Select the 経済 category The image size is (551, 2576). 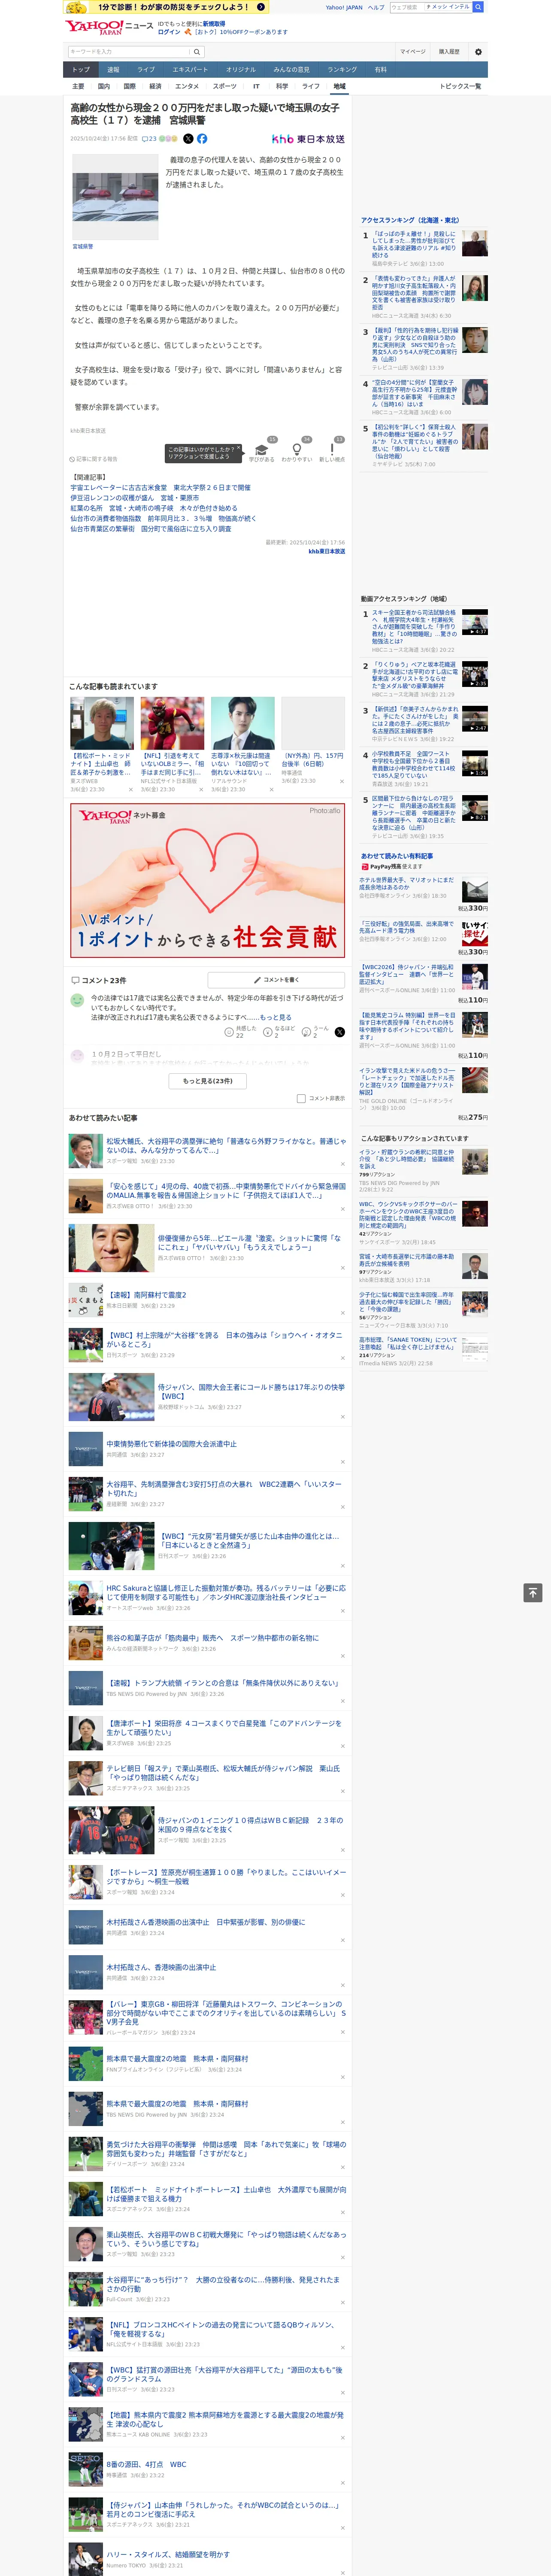(x=155, y=86)
